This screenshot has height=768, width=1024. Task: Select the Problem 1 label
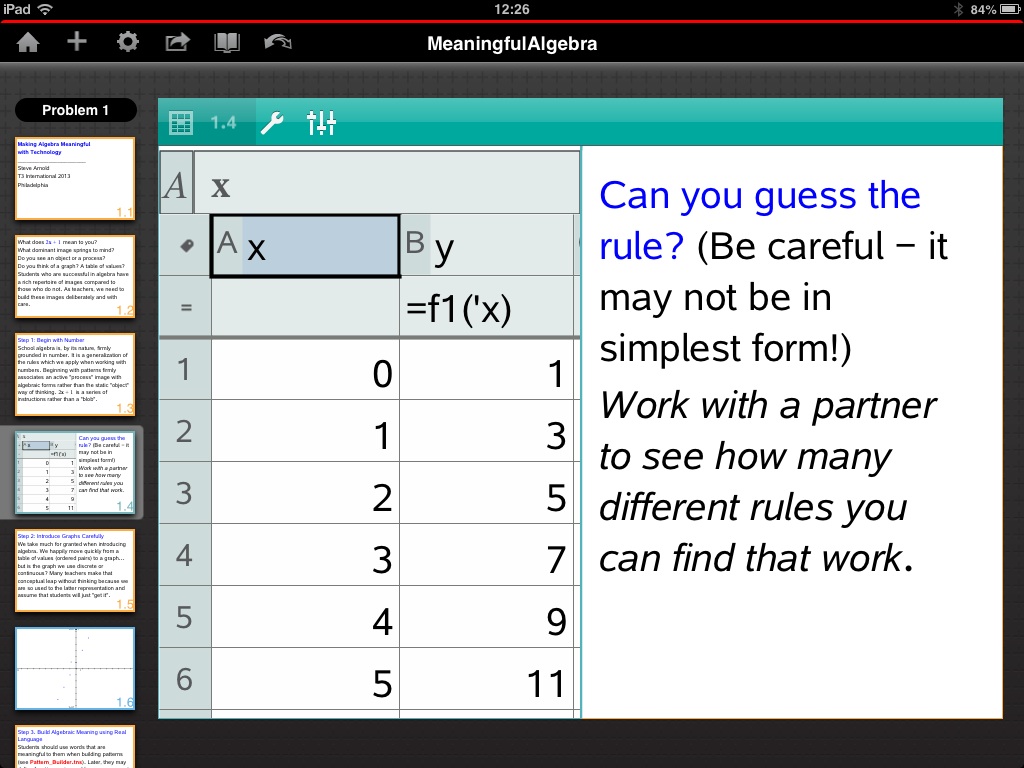click(x=75, y=110)
